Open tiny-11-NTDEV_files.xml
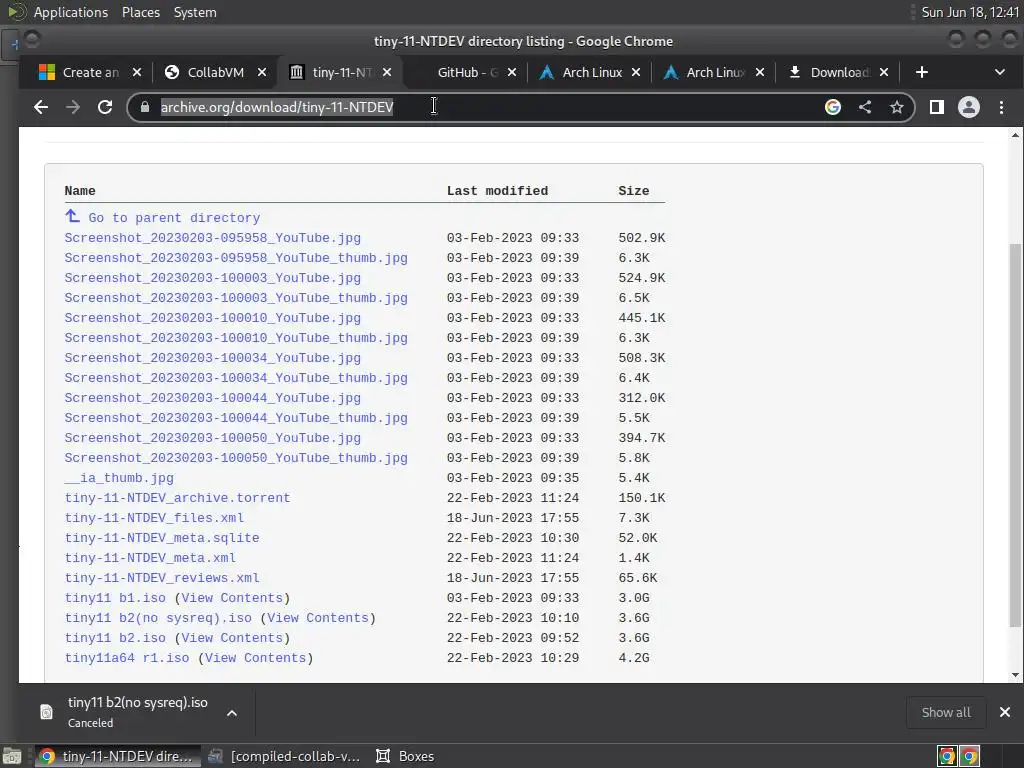 point(154,518)
